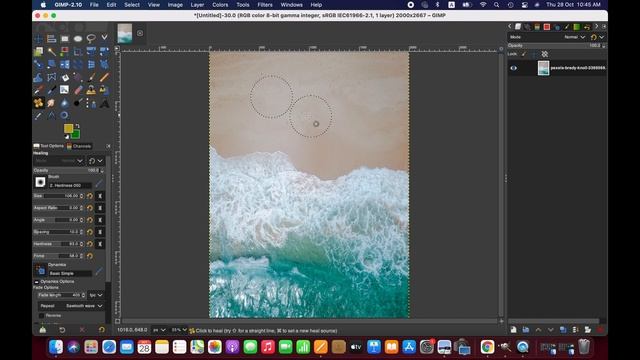Viewport: 640px width, 360px height.
Task: Toggle visibility eye of the layer
Action: [x=513, y=68]
